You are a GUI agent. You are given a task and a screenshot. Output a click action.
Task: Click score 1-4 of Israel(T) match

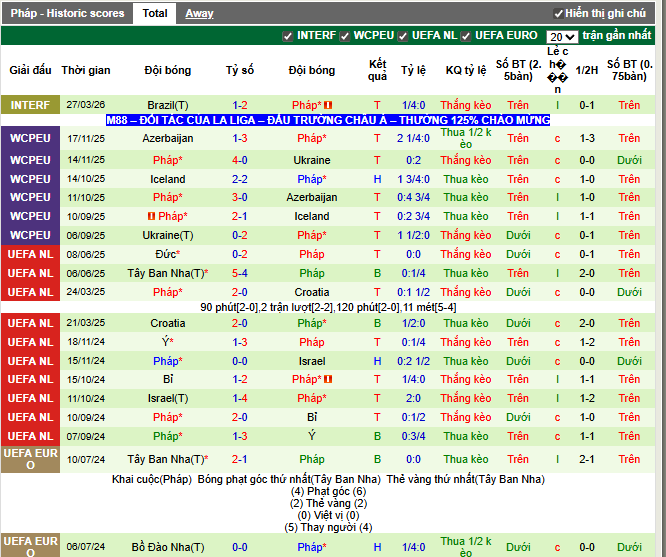[x=240, y=398]
